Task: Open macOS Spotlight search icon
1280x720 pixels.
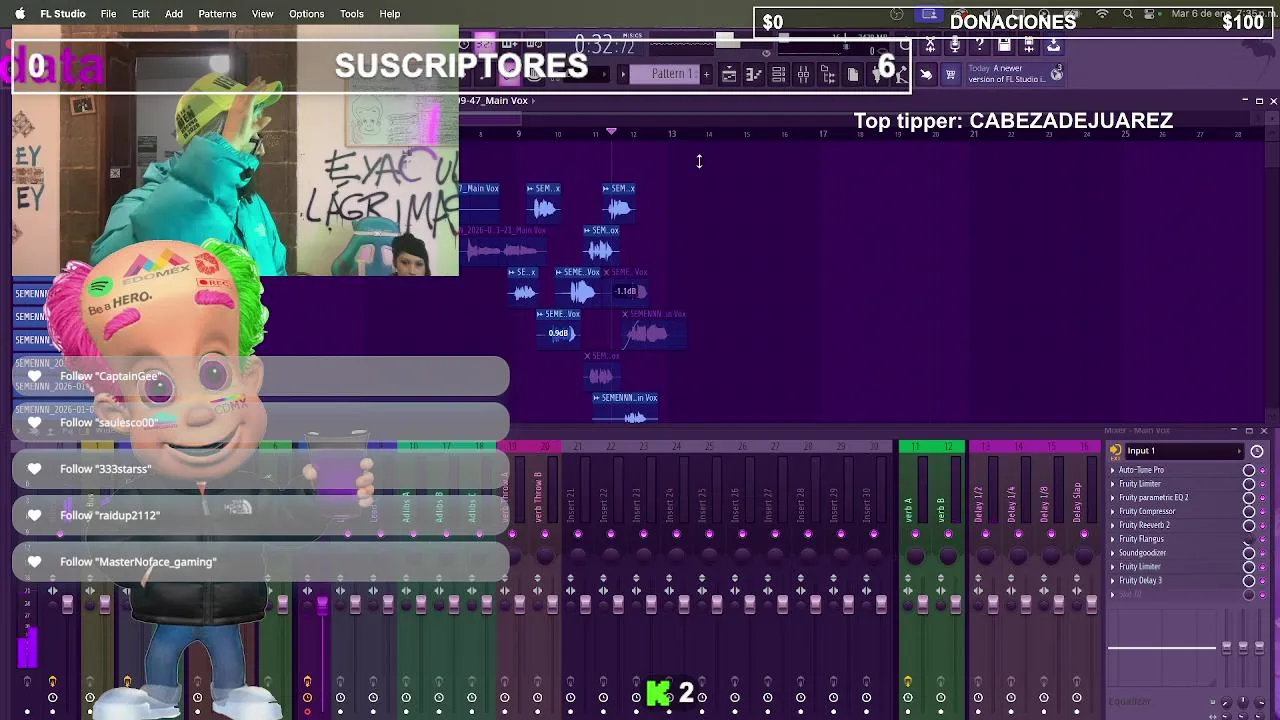Action: point(1128,14)
